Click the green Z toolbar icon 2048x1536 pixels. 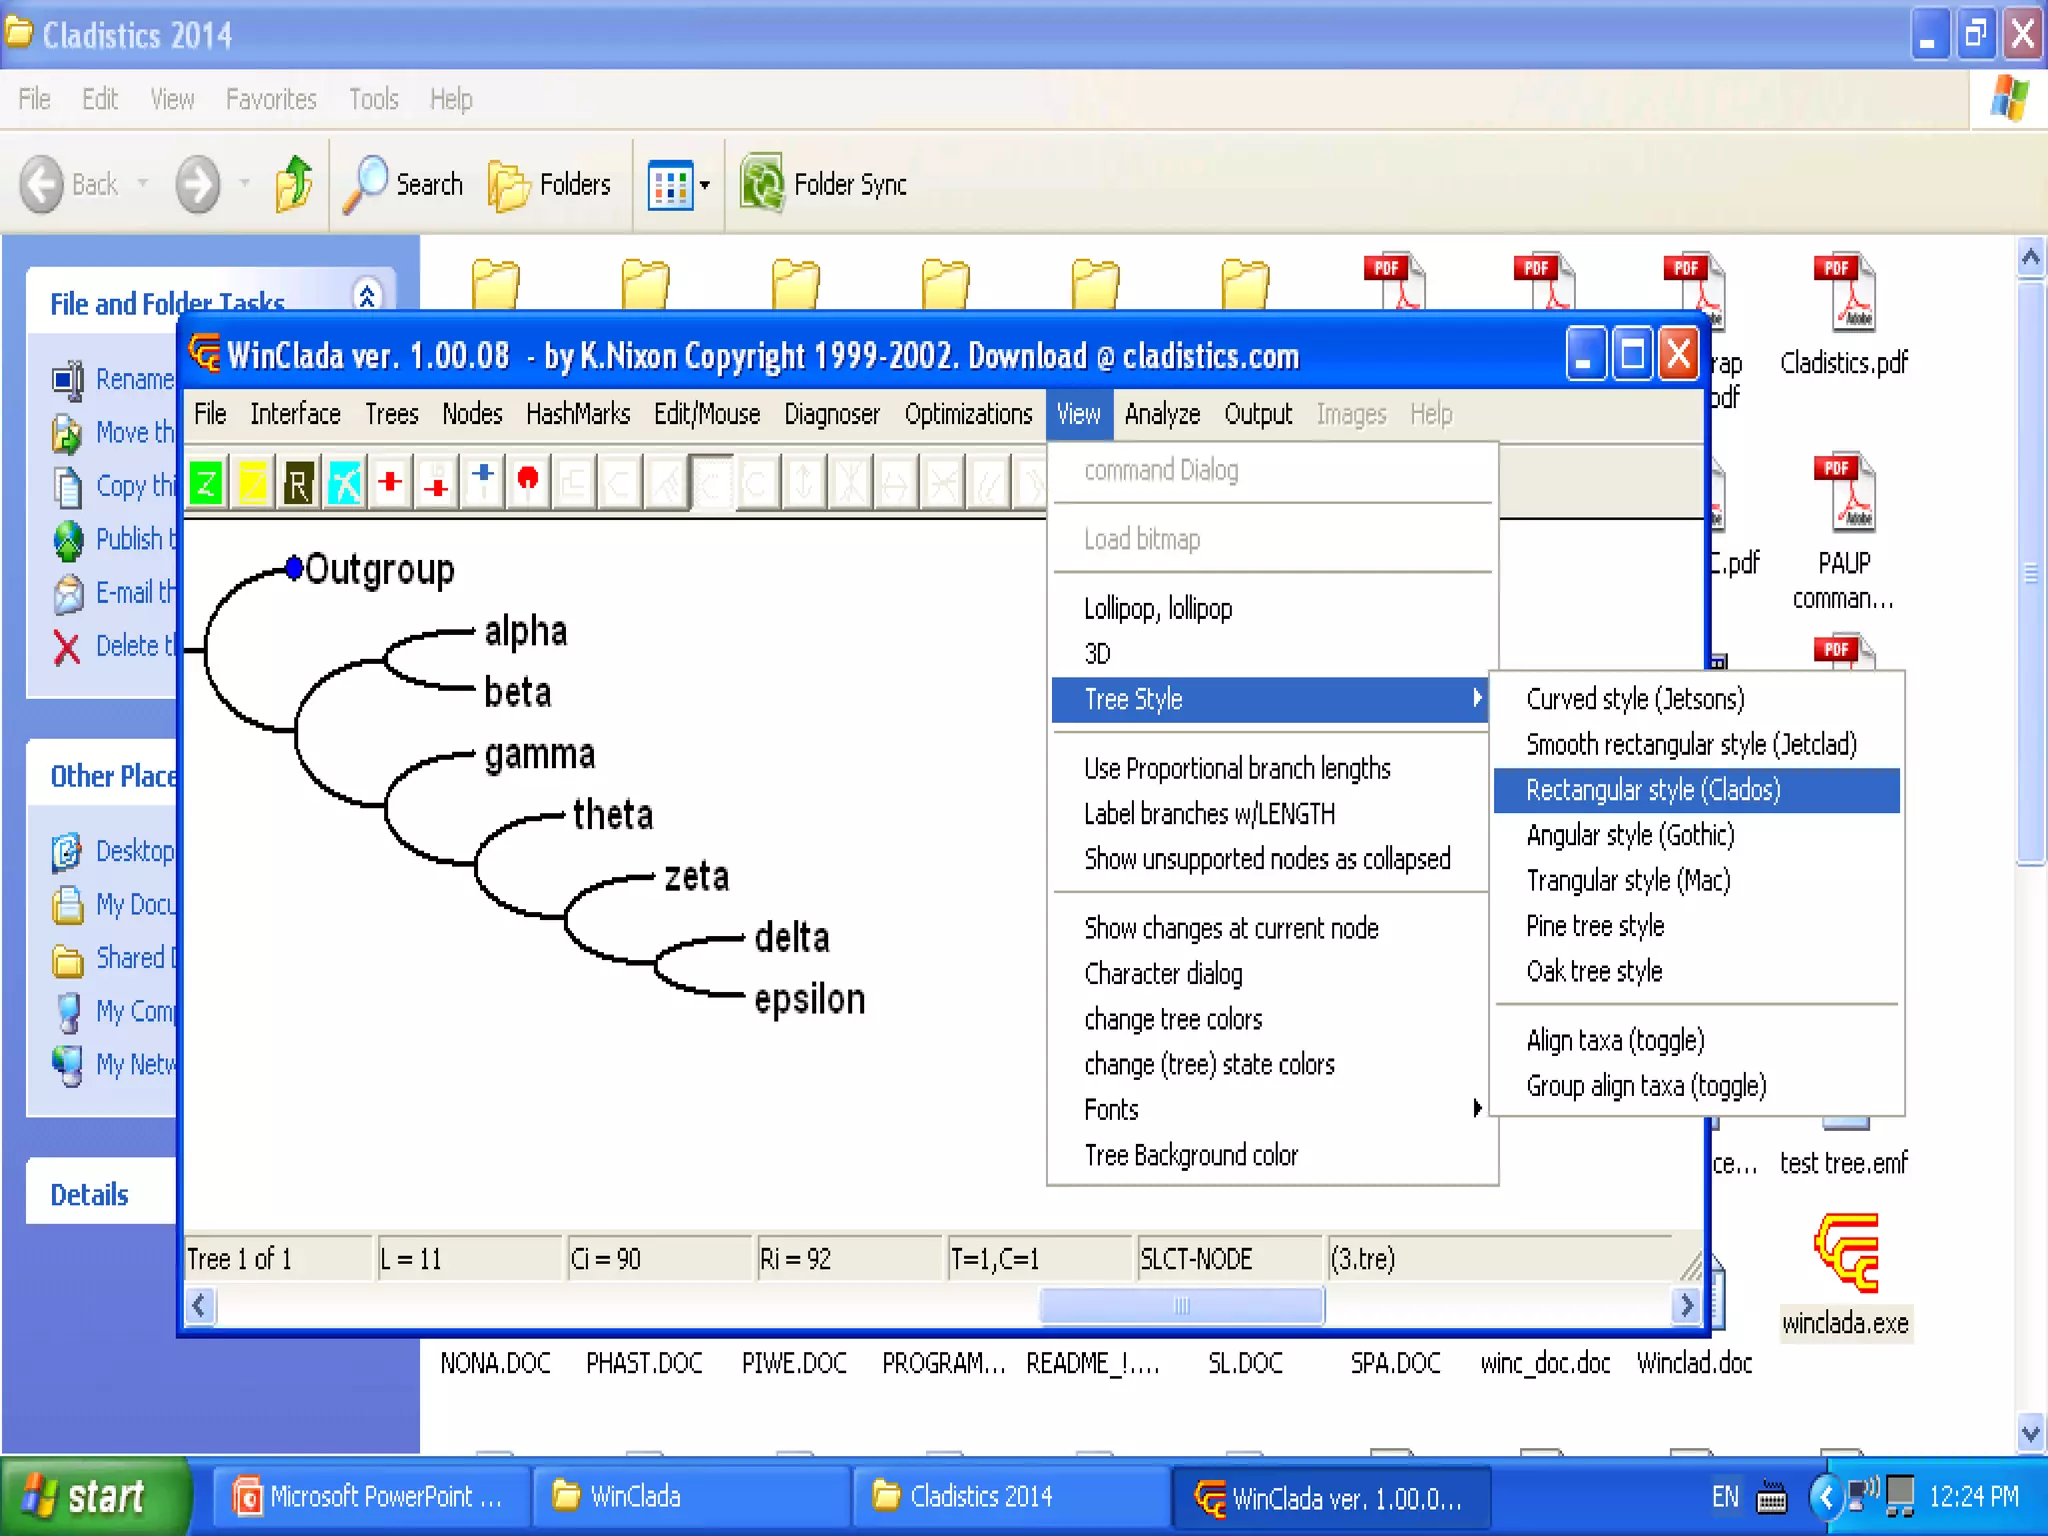(207, 484)
